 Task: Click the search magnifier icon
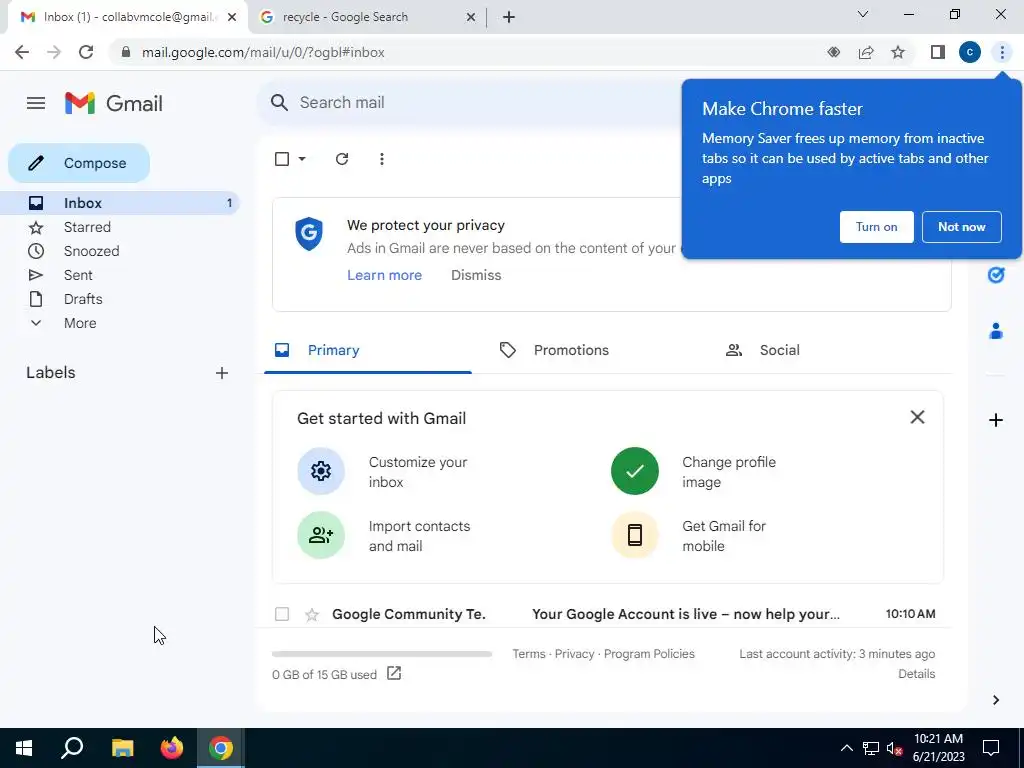(x=280, y=103)
